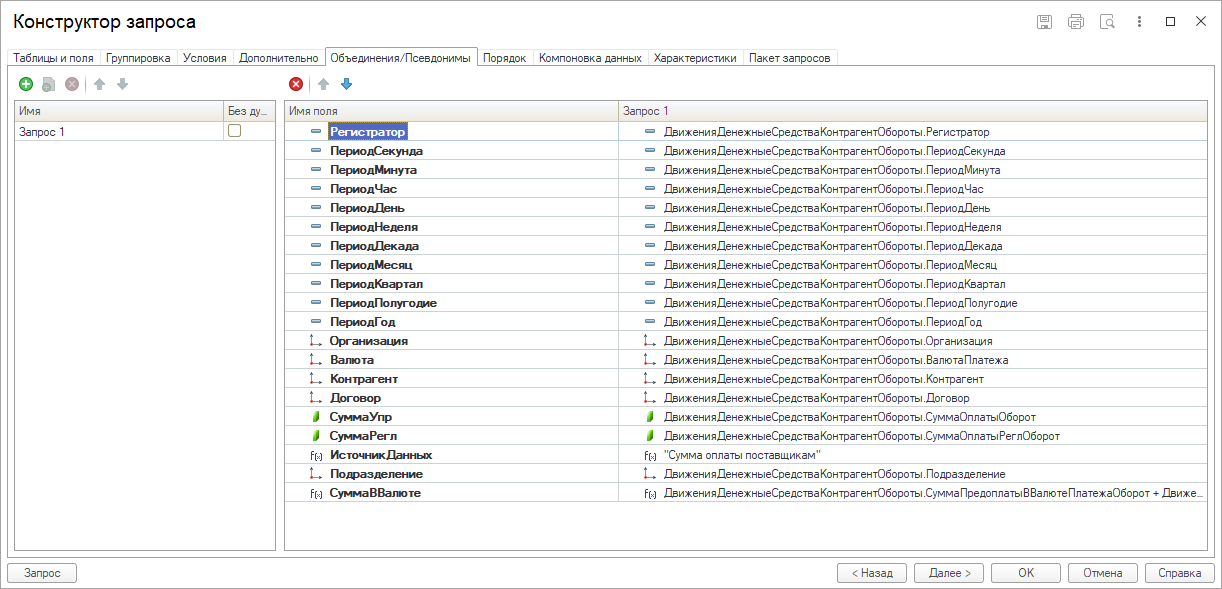
Task: Click the green add query icon
Action: (x=26, y=84)
